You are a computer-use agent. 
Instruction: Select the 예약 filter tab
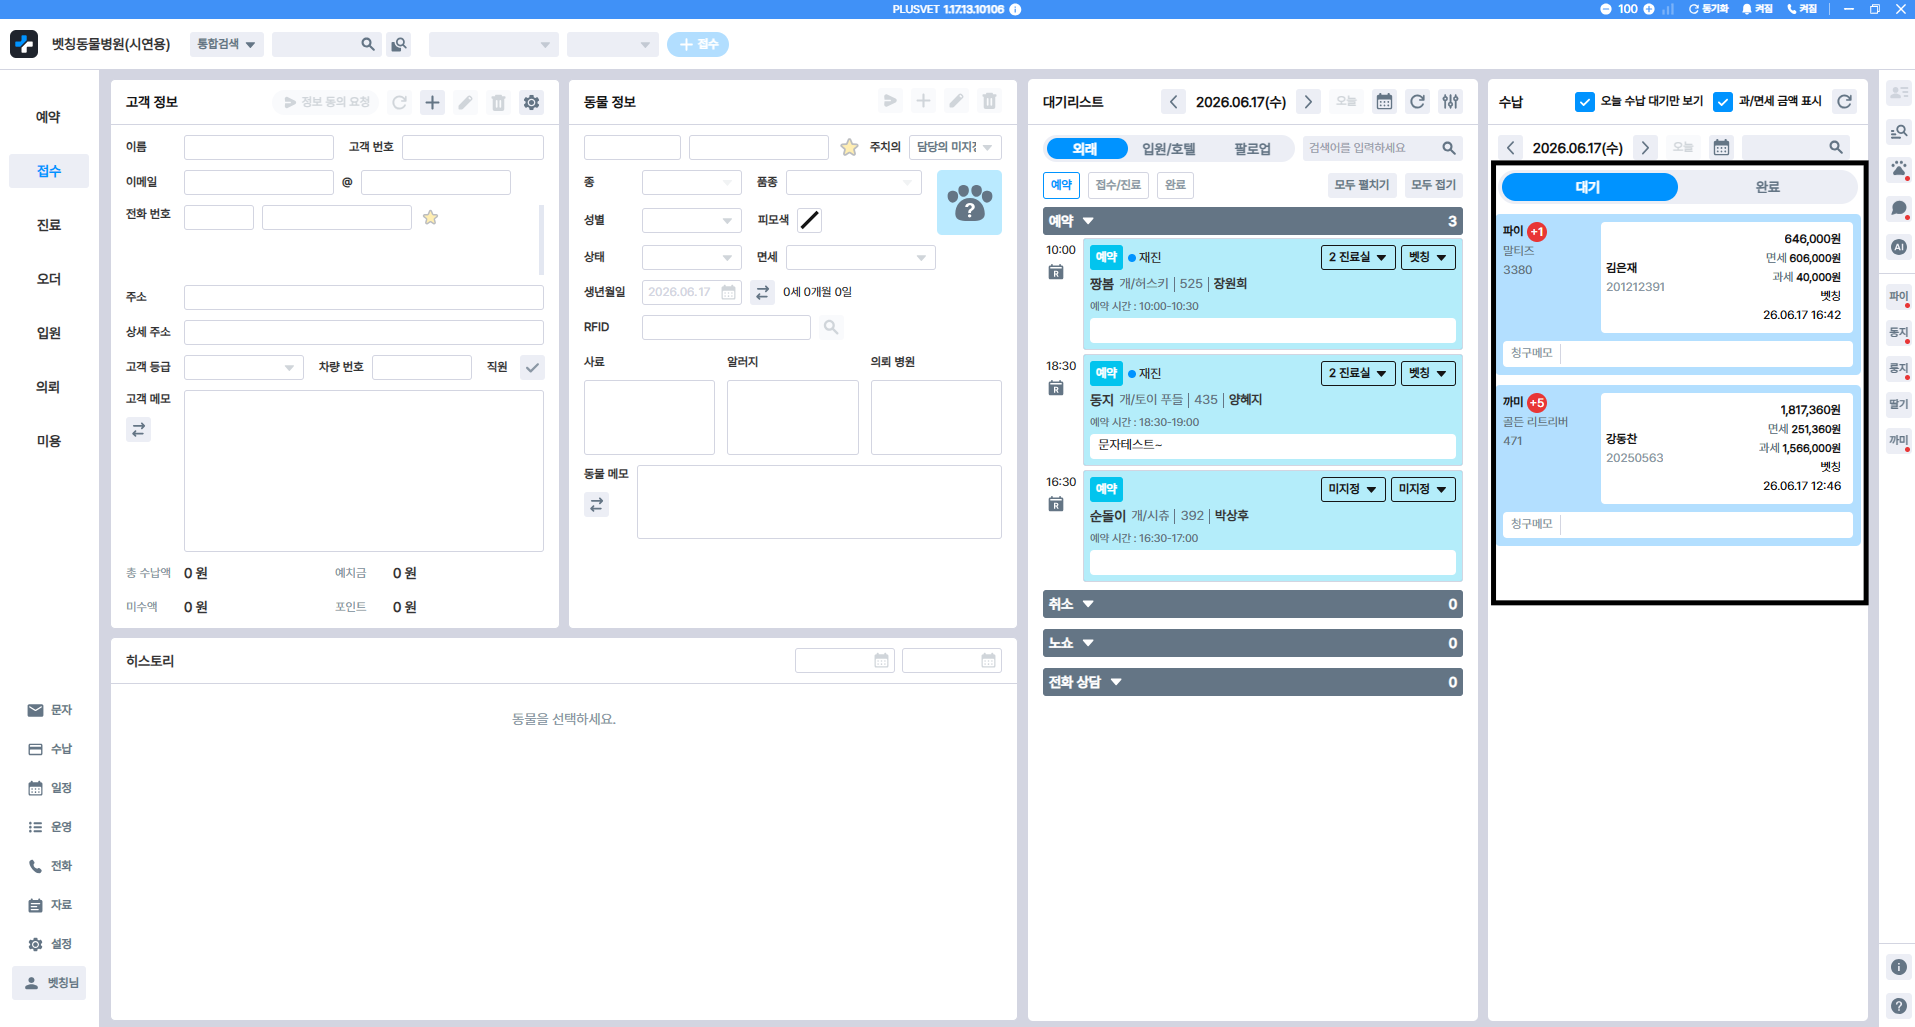coord(1061,185)
